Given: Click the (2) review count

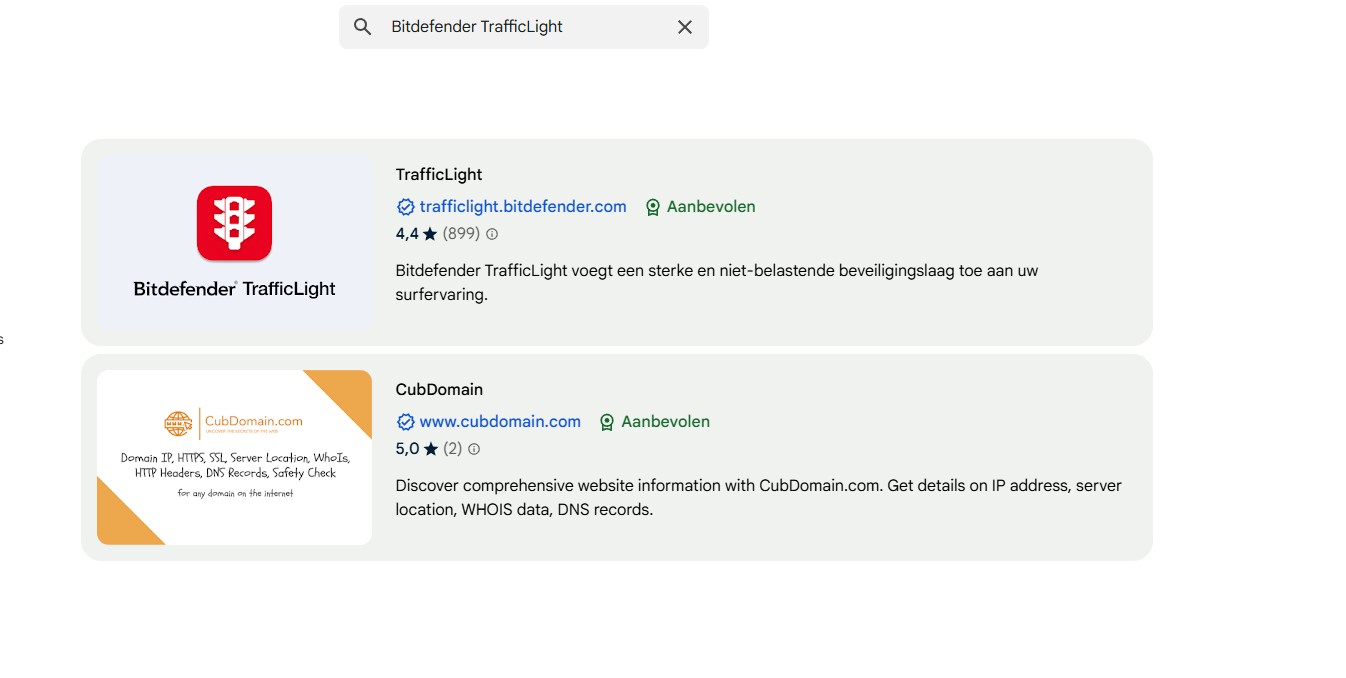Looking at the screenshot, I should click(x=452, y=449).
